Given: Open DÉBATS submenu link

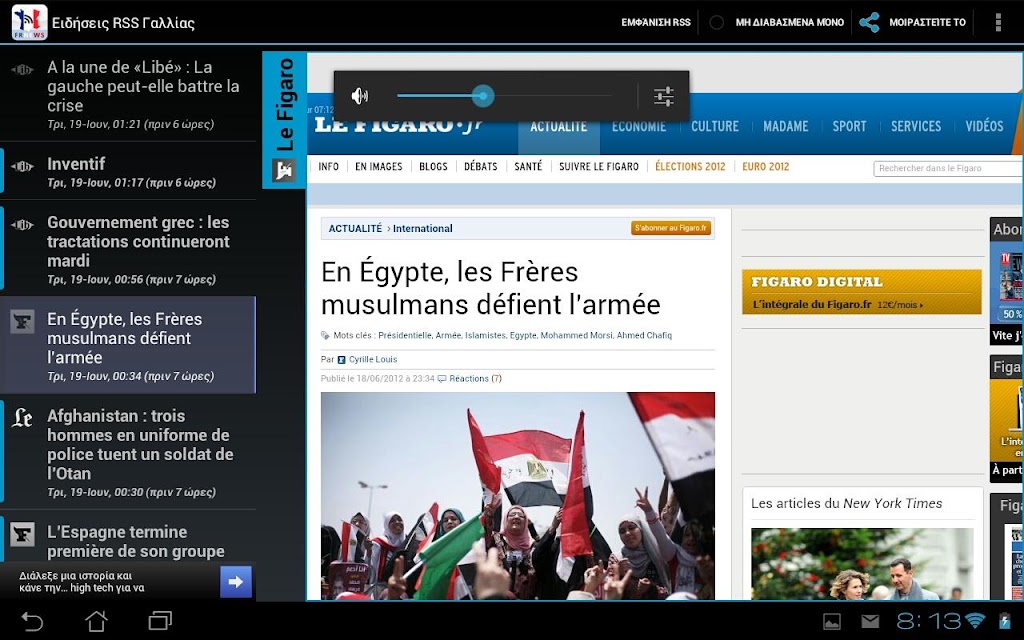Looking at the screenshot, I should pos(481,167).
